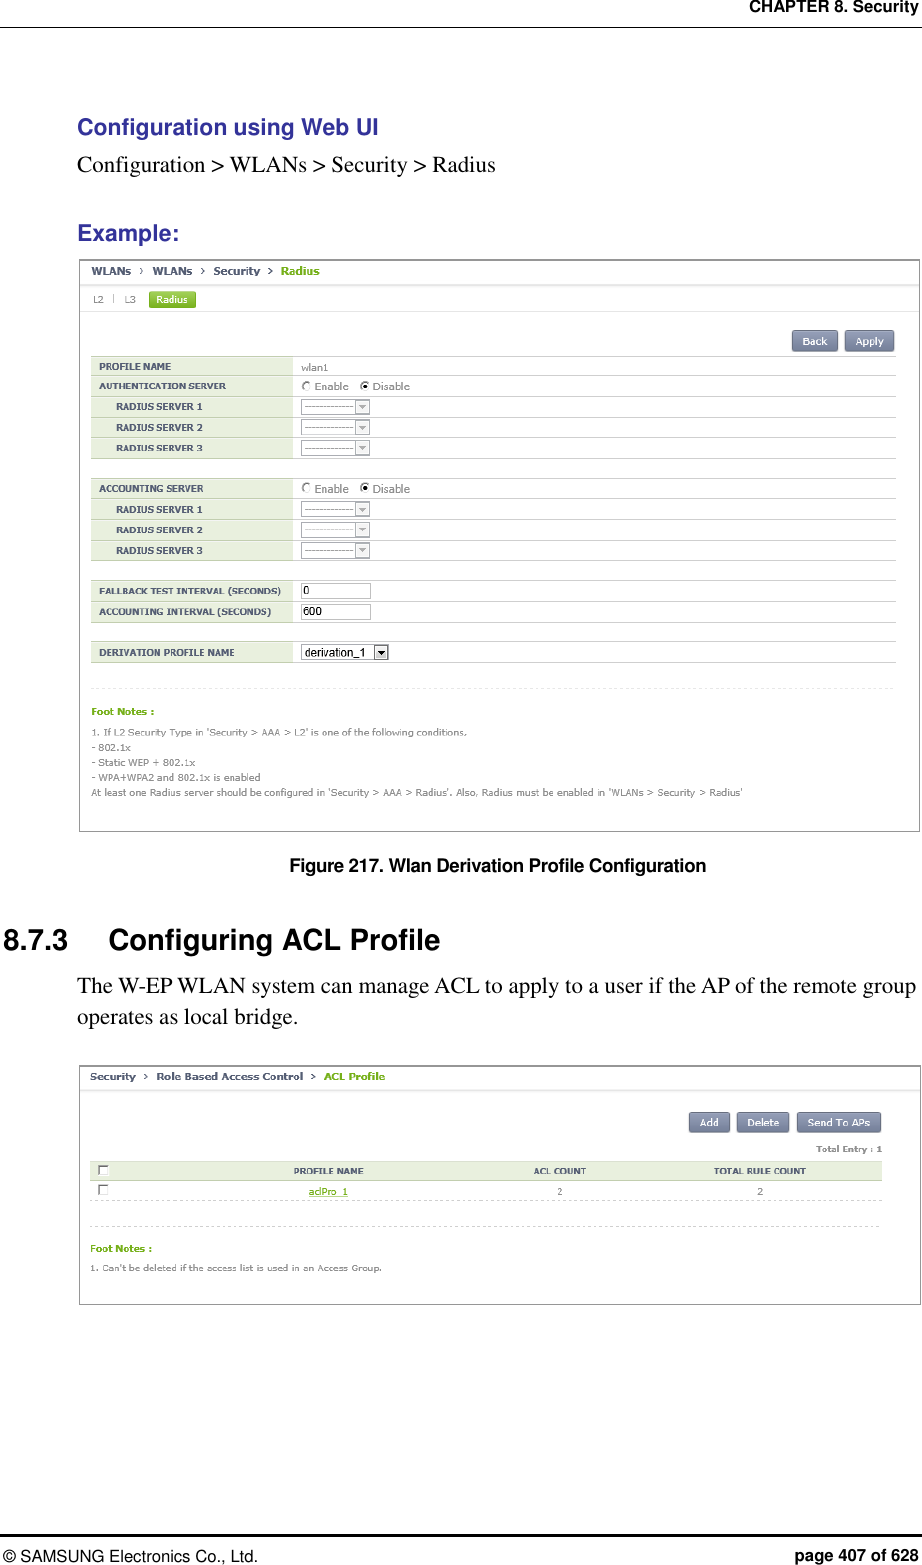Check the aclPro_1 row checkbox

pos(103,1190)
